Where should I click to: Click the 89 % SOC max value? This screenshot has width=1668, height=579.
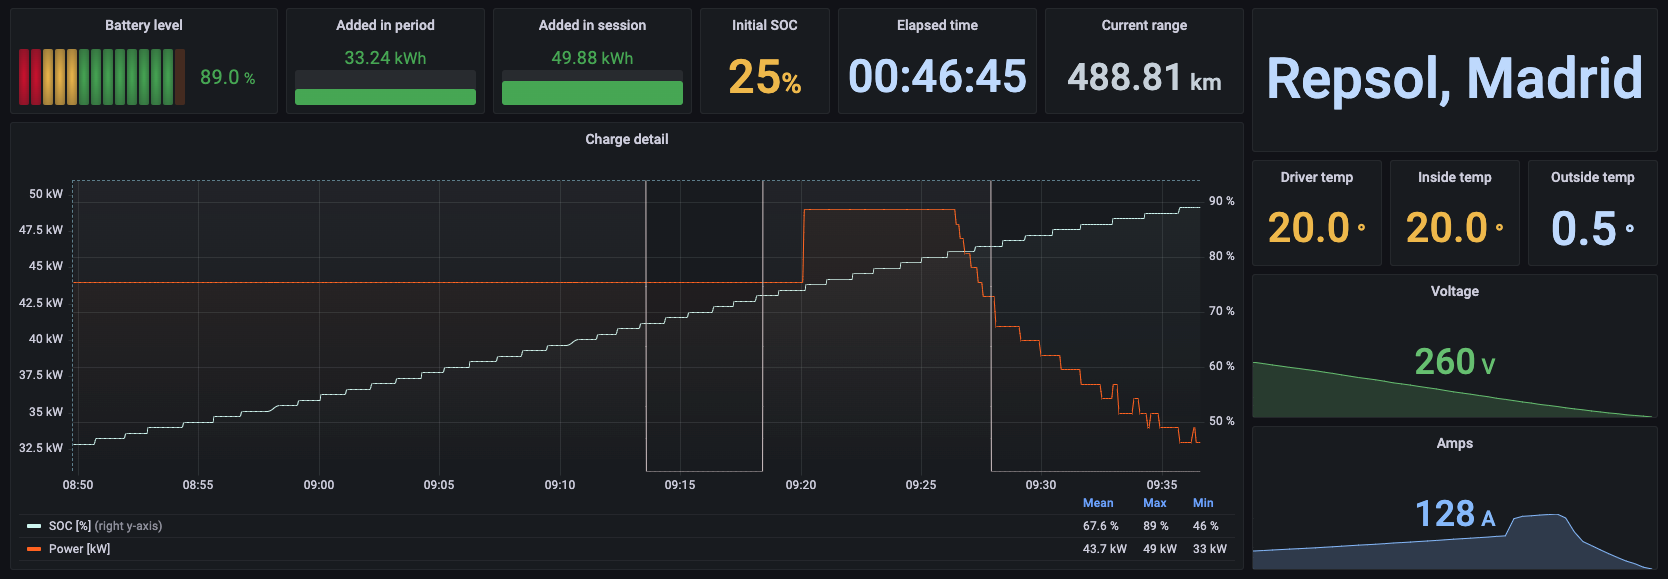click(1155, 526)
